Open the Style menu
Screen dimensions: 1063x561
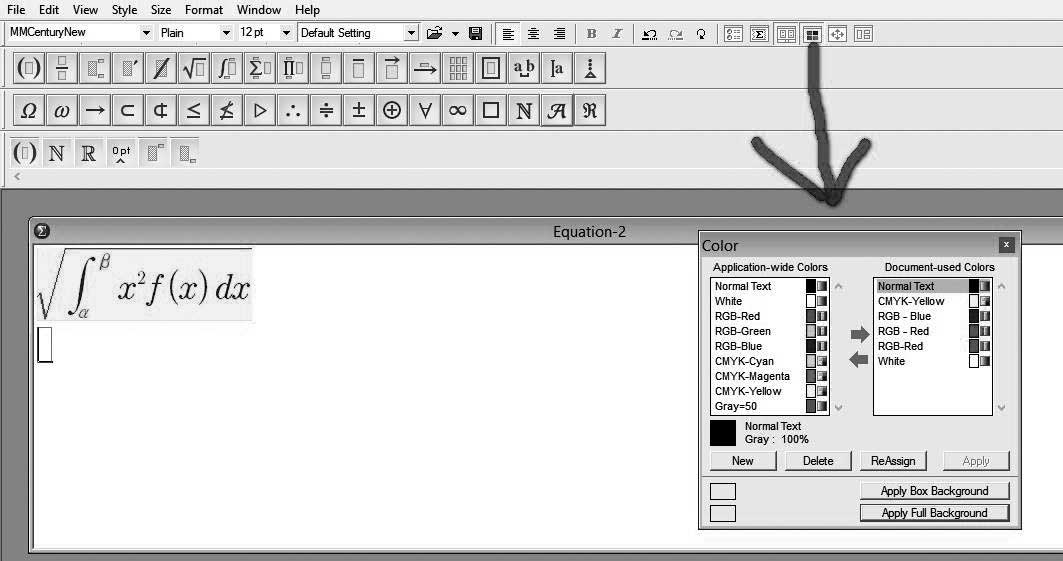point(125,10)
